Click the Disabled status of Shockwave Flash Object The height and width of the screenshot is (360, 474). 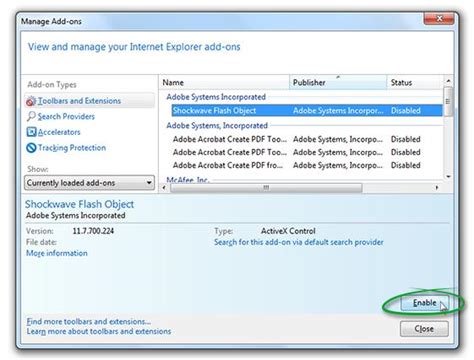(x=406, y=110)
